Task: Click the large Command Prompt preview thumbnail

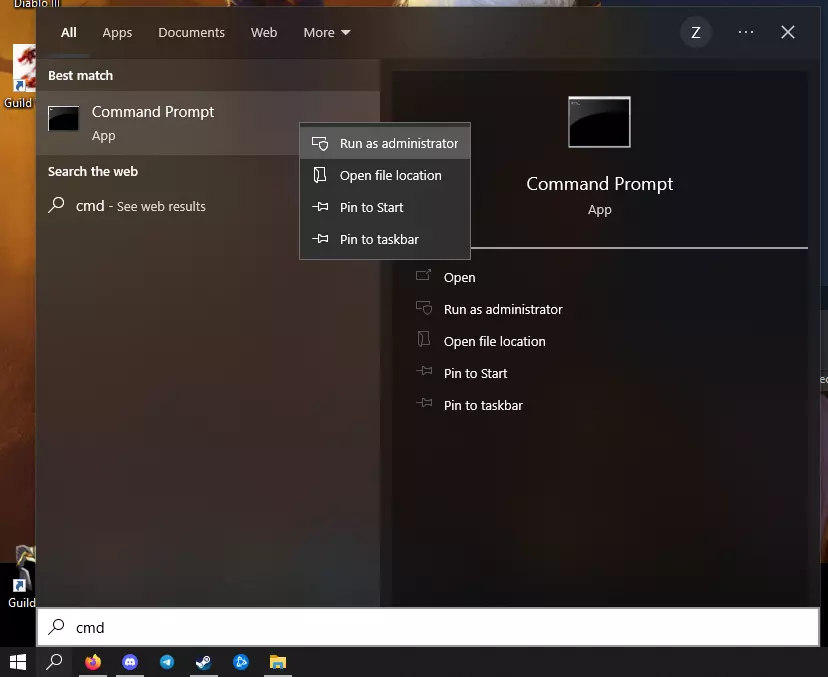Action: tap(599, 122)
